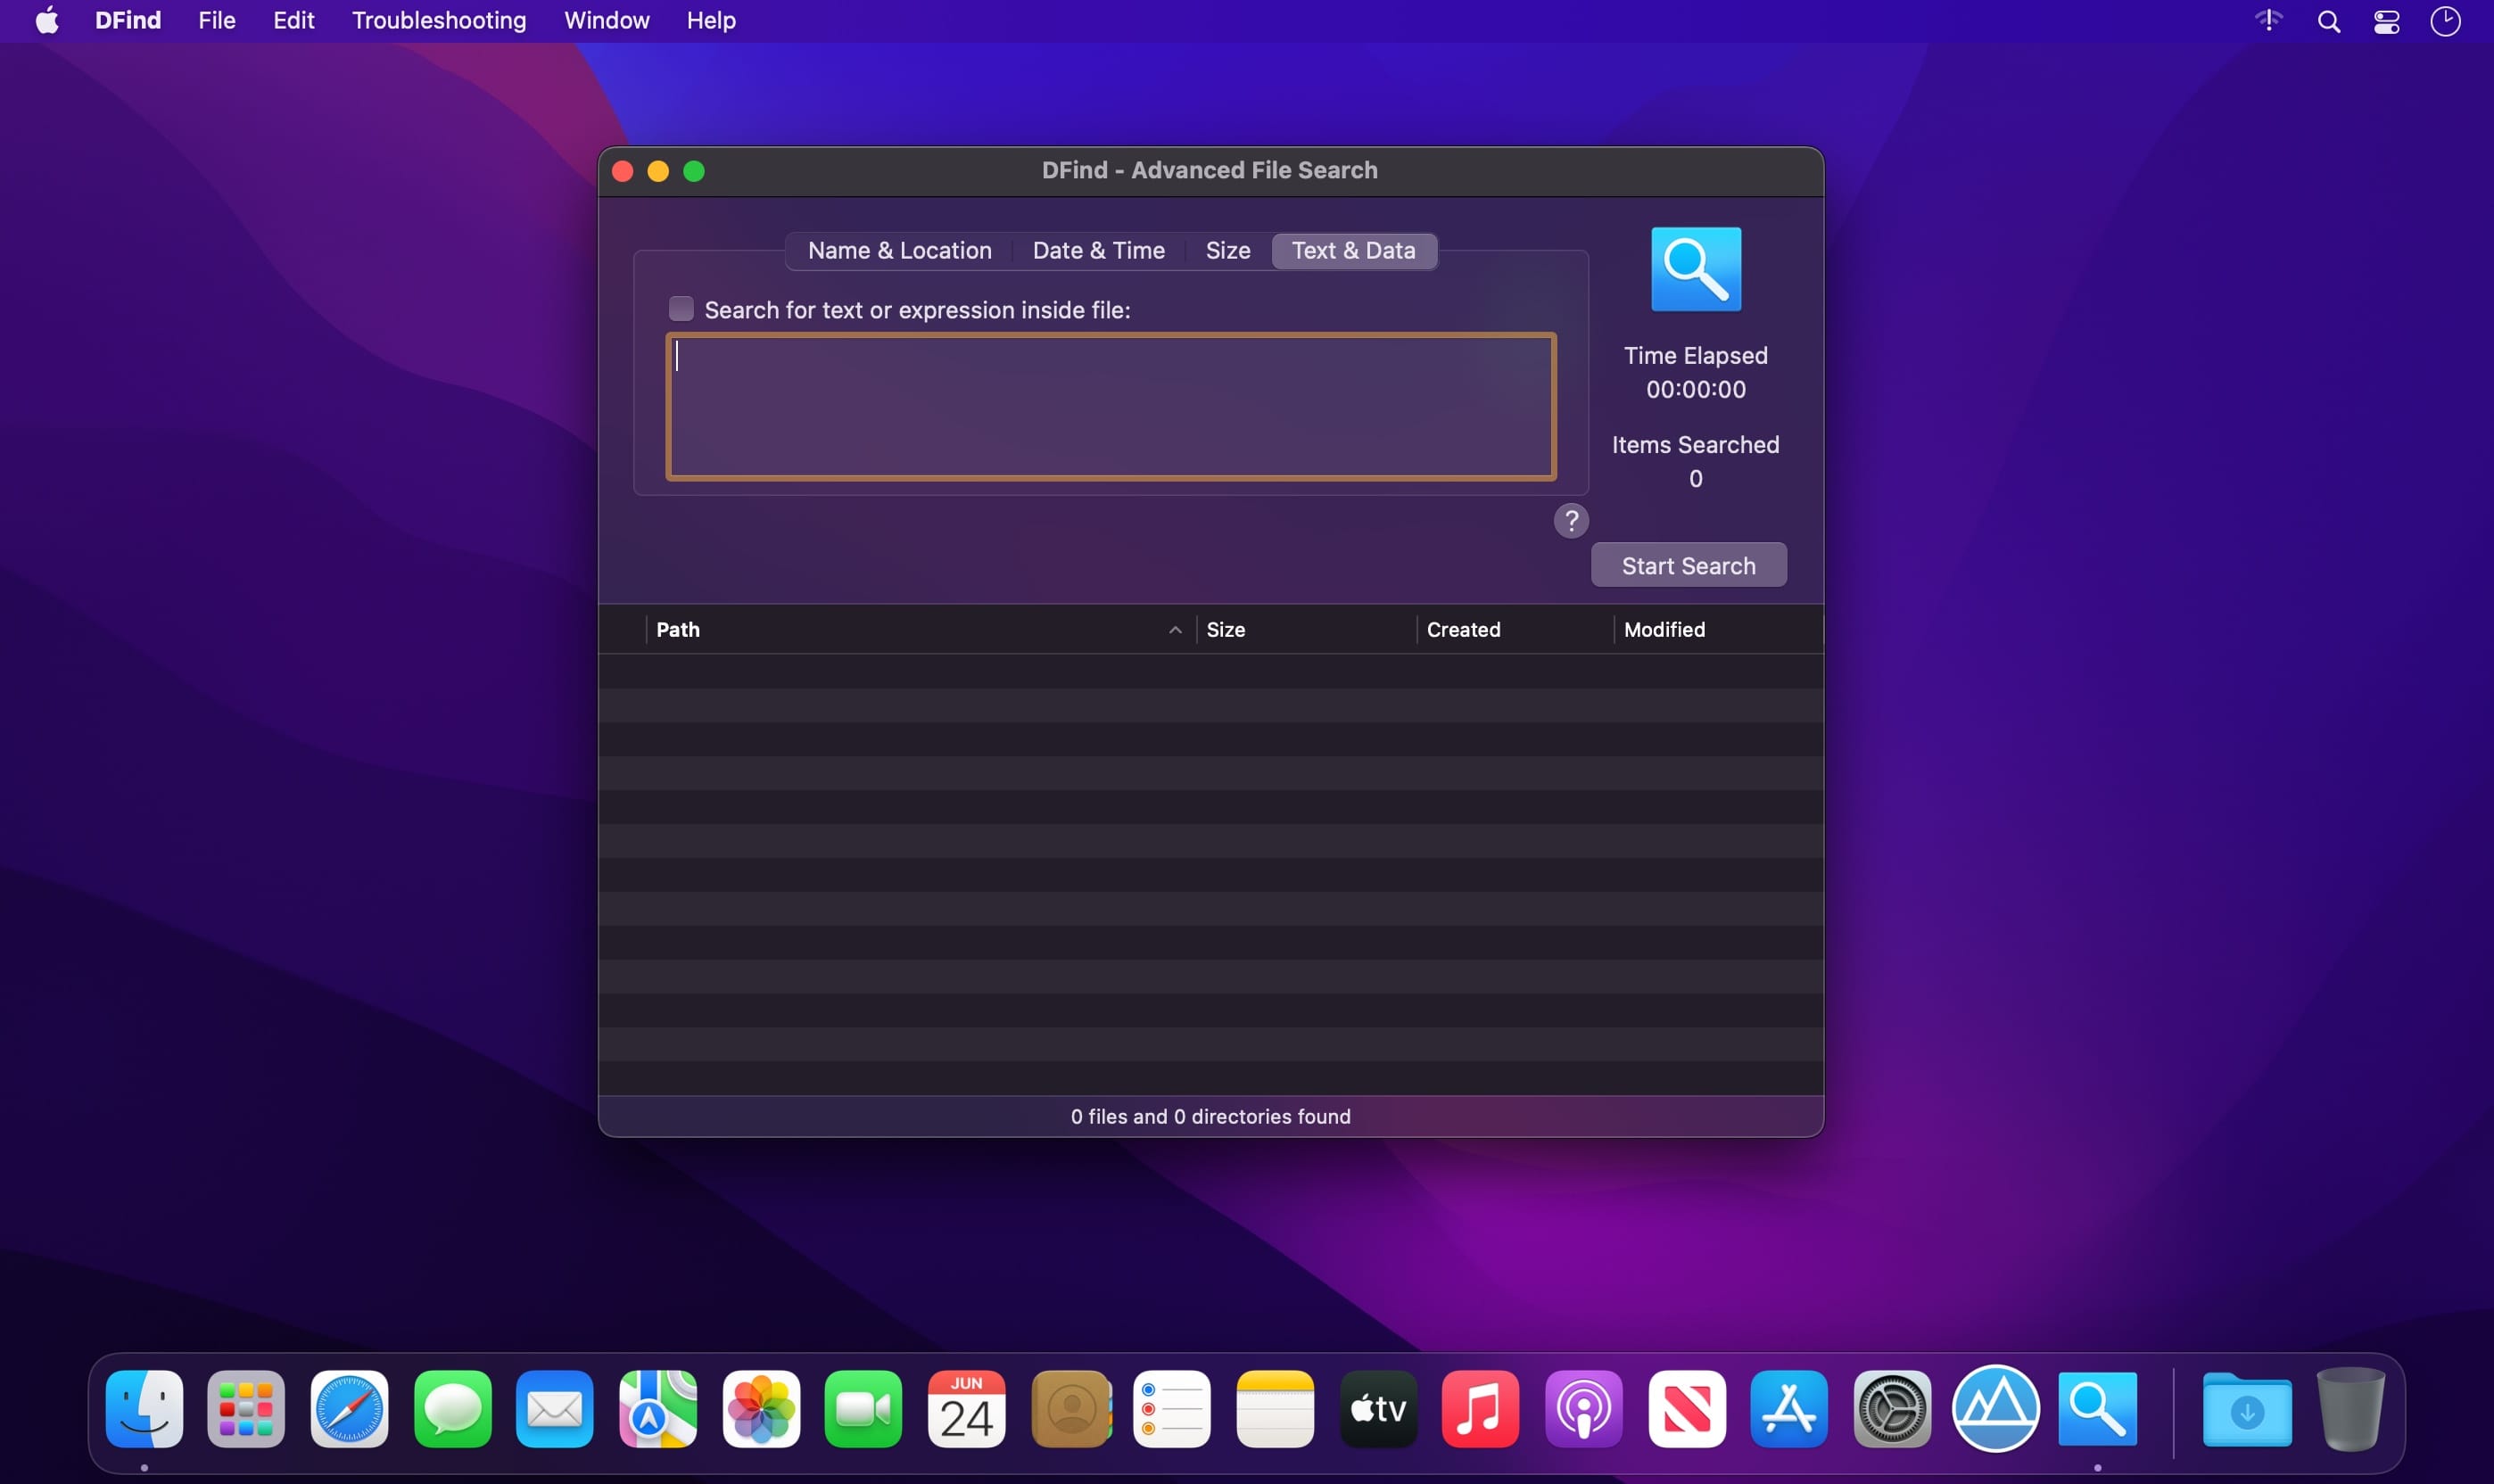Open Maps from the dock
The width and height of the screenshot is (2494, 1484).
[x=658, y=1409]
